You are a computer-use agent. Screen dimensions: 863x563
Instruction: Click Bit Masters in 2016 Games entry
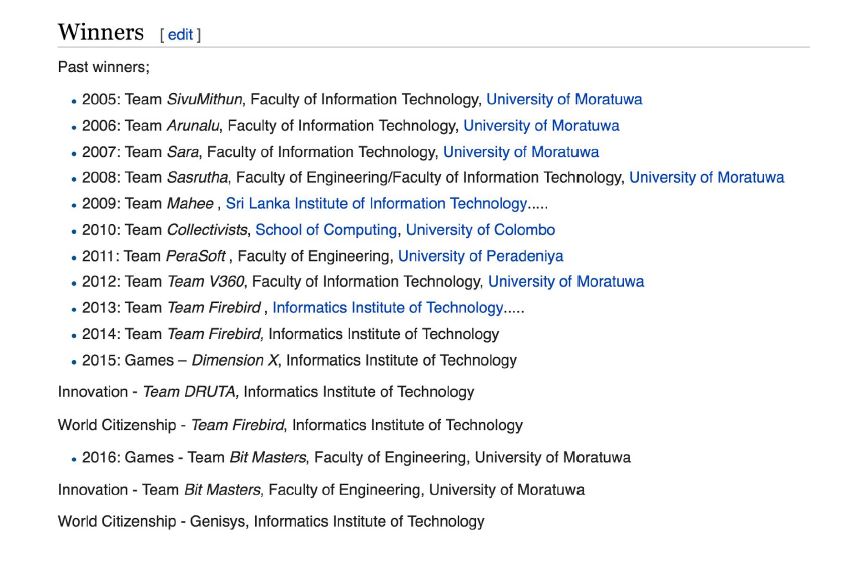click(267, 457)
